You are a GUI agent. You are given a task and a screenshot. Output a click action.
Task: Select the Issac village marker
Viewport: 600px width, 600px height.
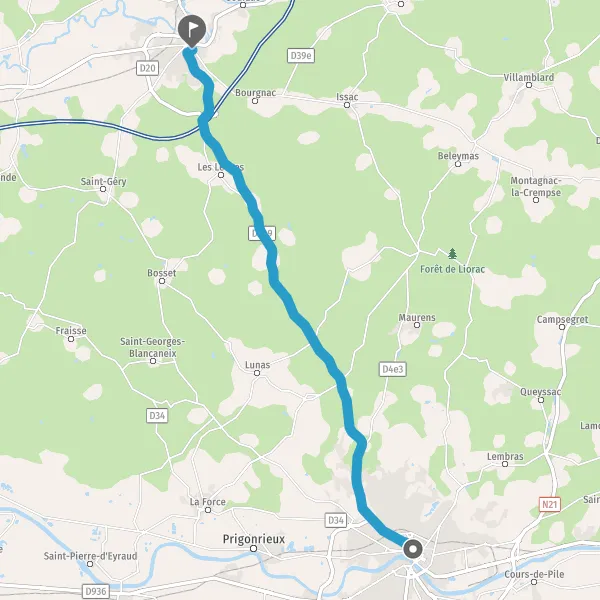tap(347, 105)
